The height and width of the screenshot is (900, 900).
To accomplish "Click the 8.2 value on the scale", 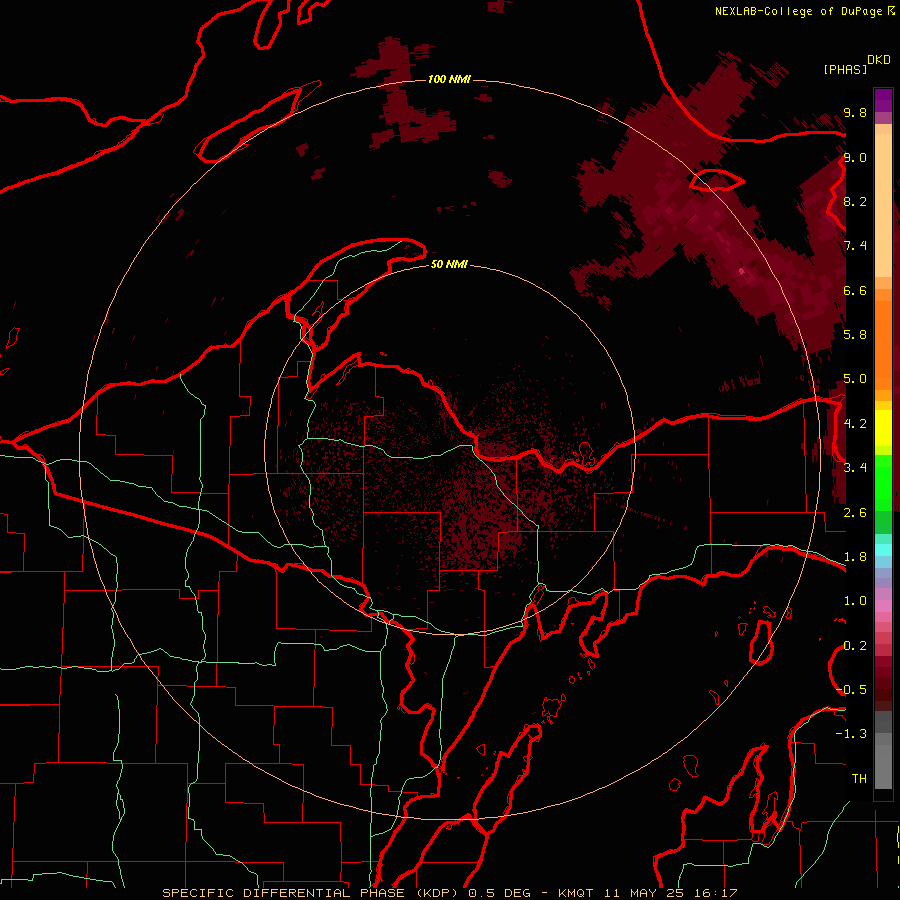I will pyautogui.click(x=855, y=201).
